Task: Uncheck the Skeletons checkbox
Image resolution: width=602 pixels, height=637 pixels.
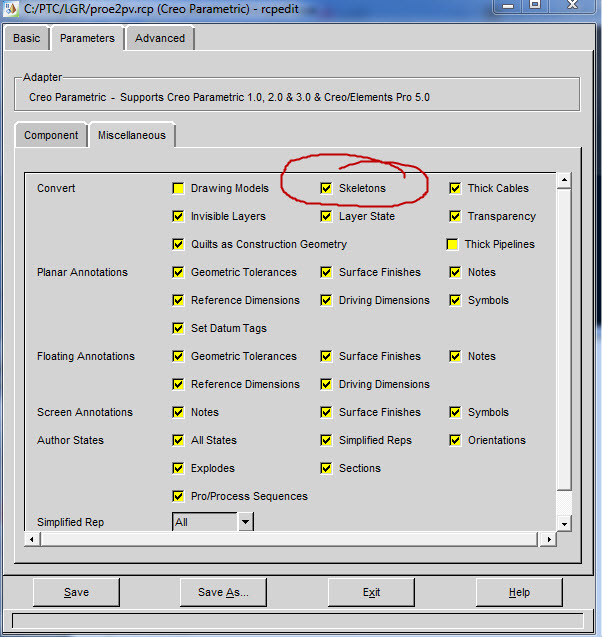Action: pyautogui.click(x=326, y=188)
